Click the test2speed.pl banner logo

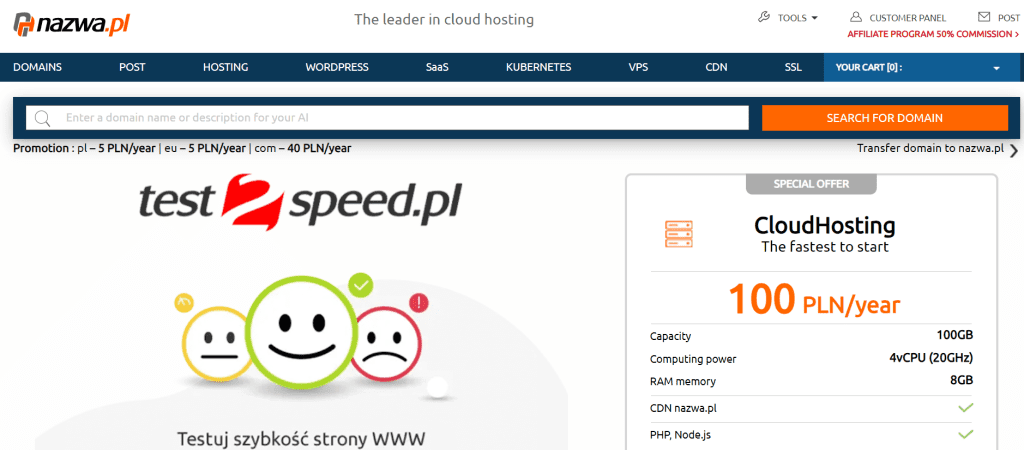click(299, 201)
